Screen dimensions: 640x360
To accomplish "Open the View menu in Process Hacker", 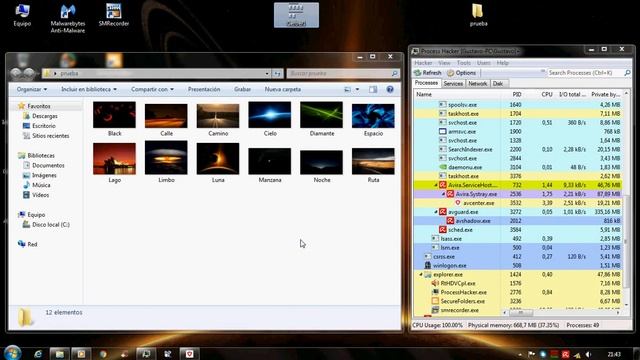I will (444, 63).
